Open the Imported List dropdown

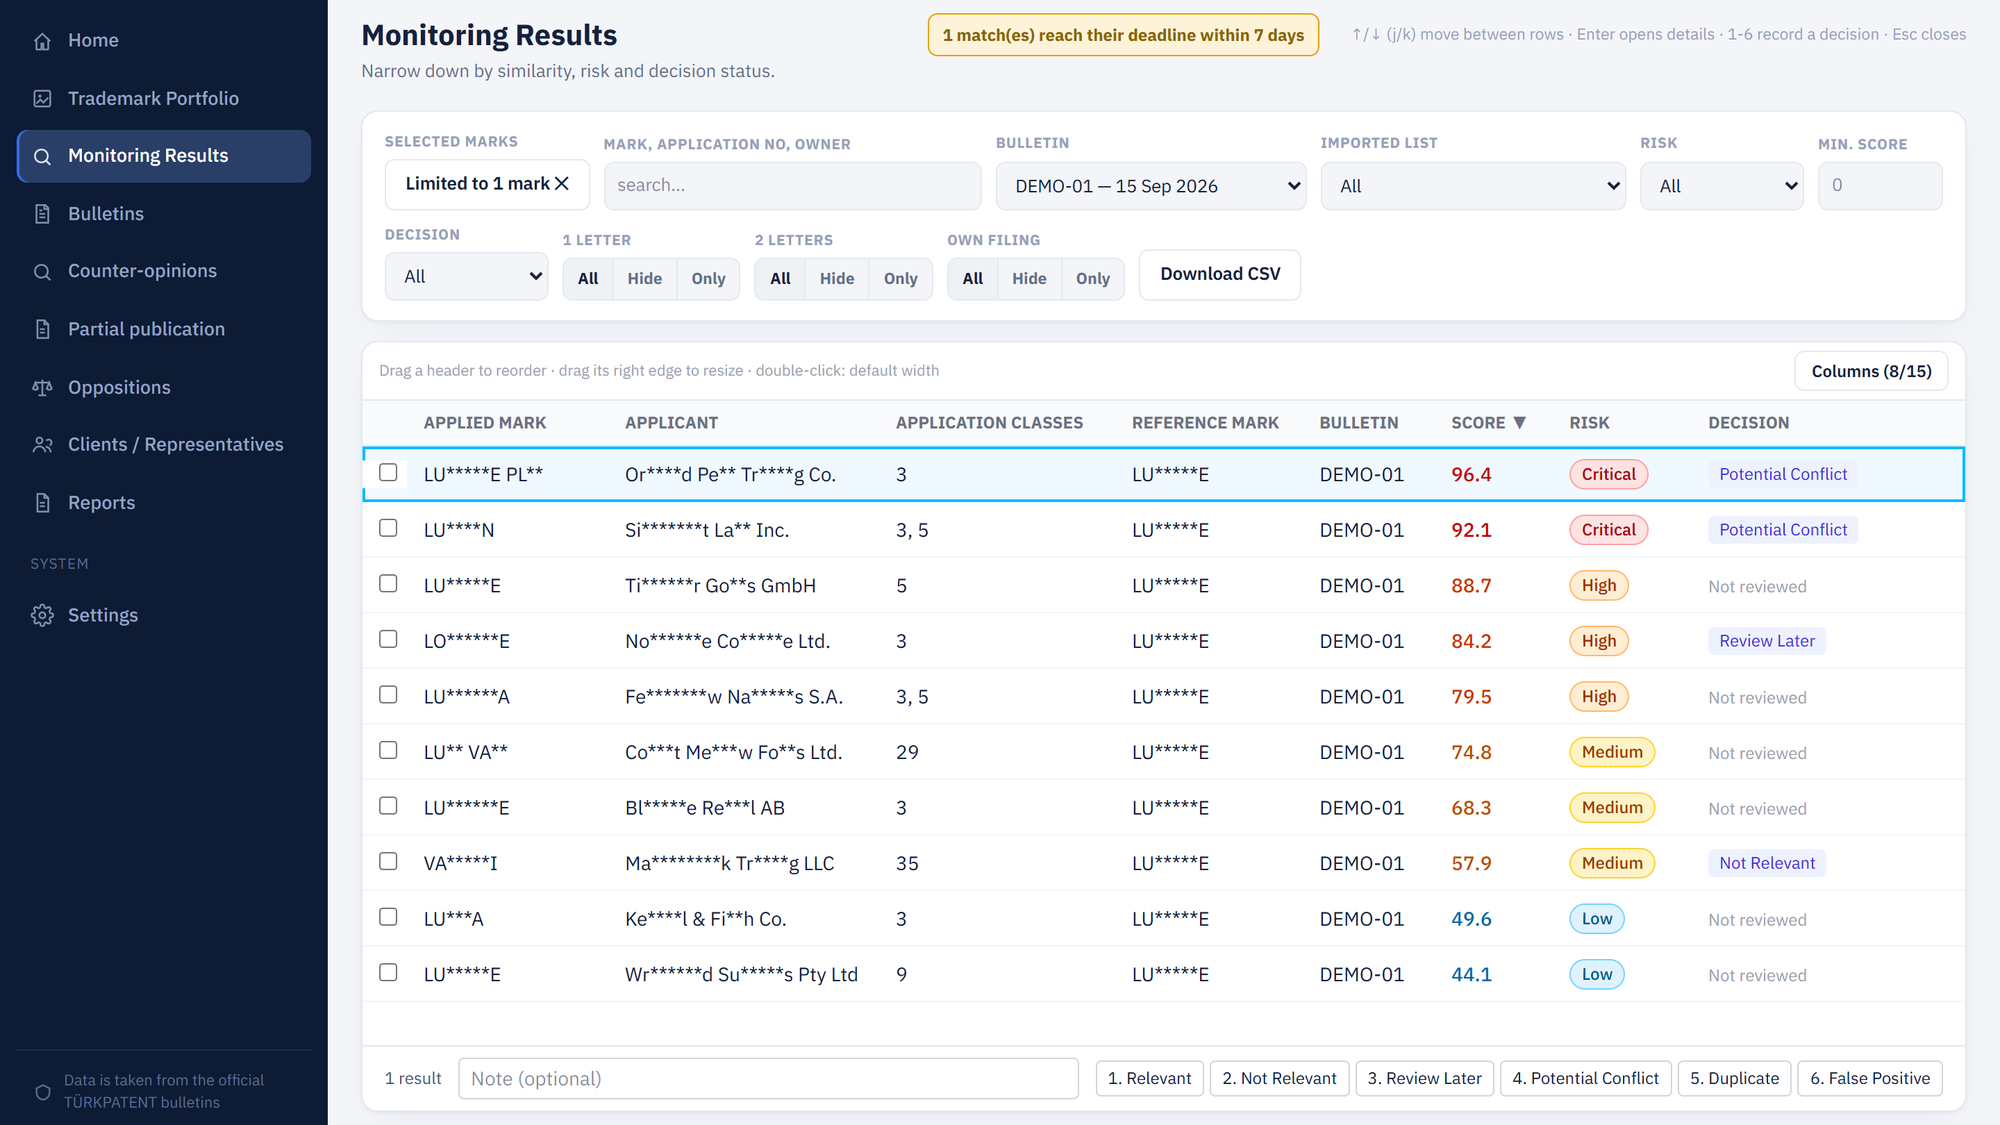1473,186
